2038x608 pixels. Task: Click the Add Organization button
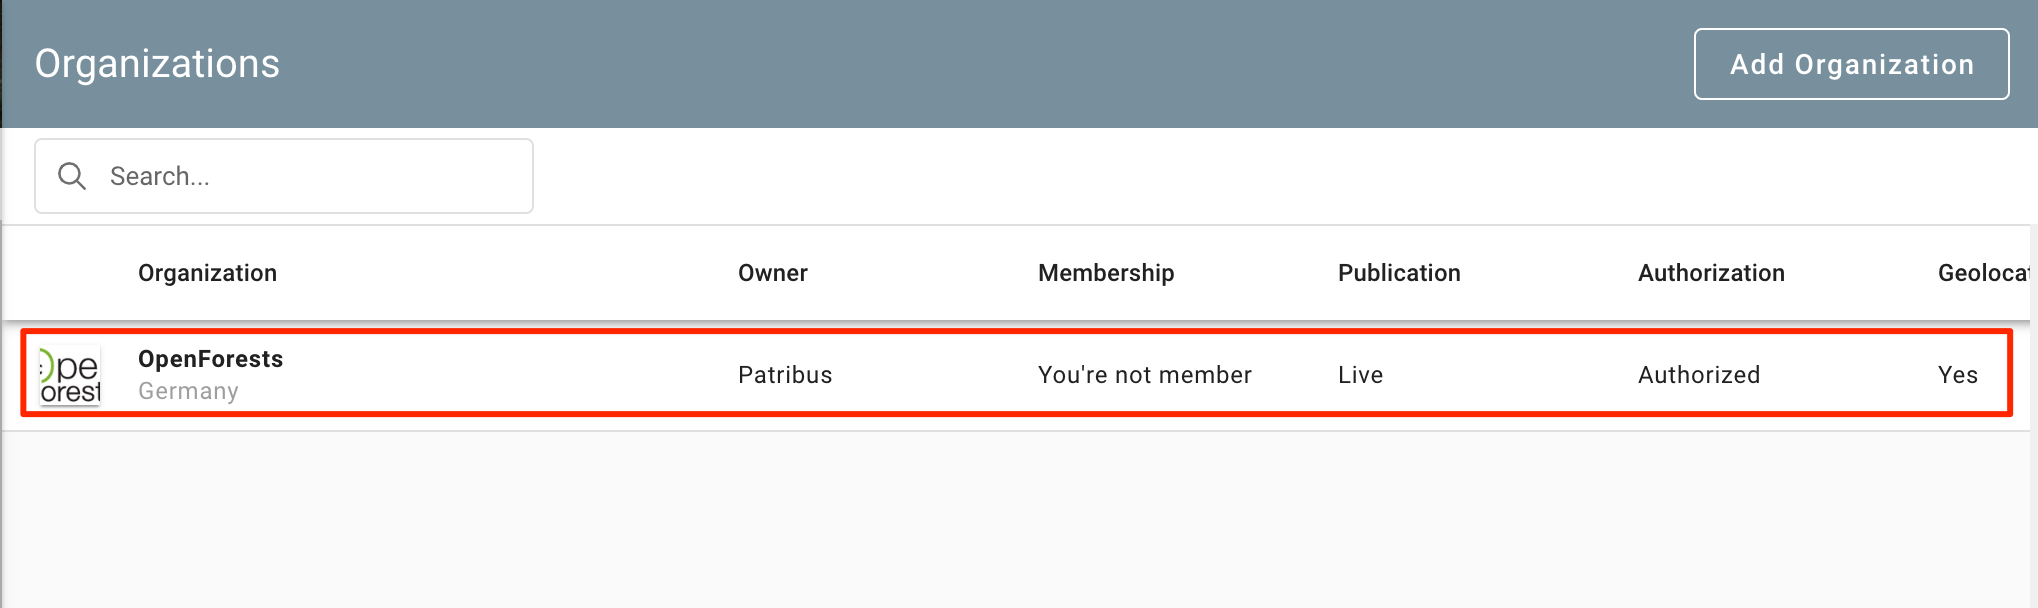pos(1851,64)
